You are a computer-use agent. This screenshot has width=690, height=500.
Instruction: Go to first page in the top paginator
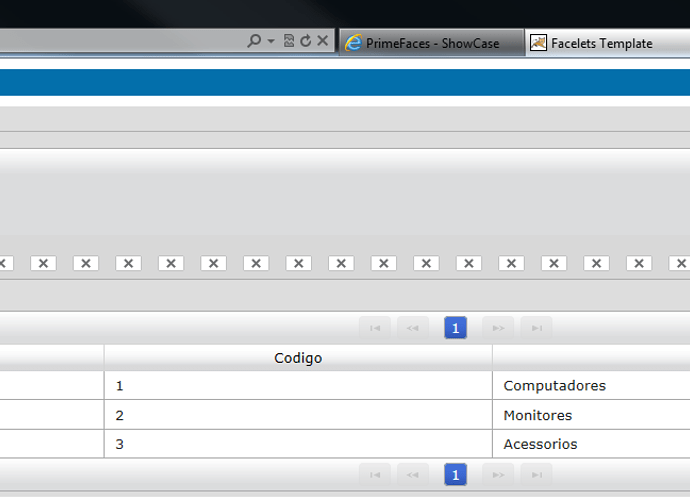point(375,328)
